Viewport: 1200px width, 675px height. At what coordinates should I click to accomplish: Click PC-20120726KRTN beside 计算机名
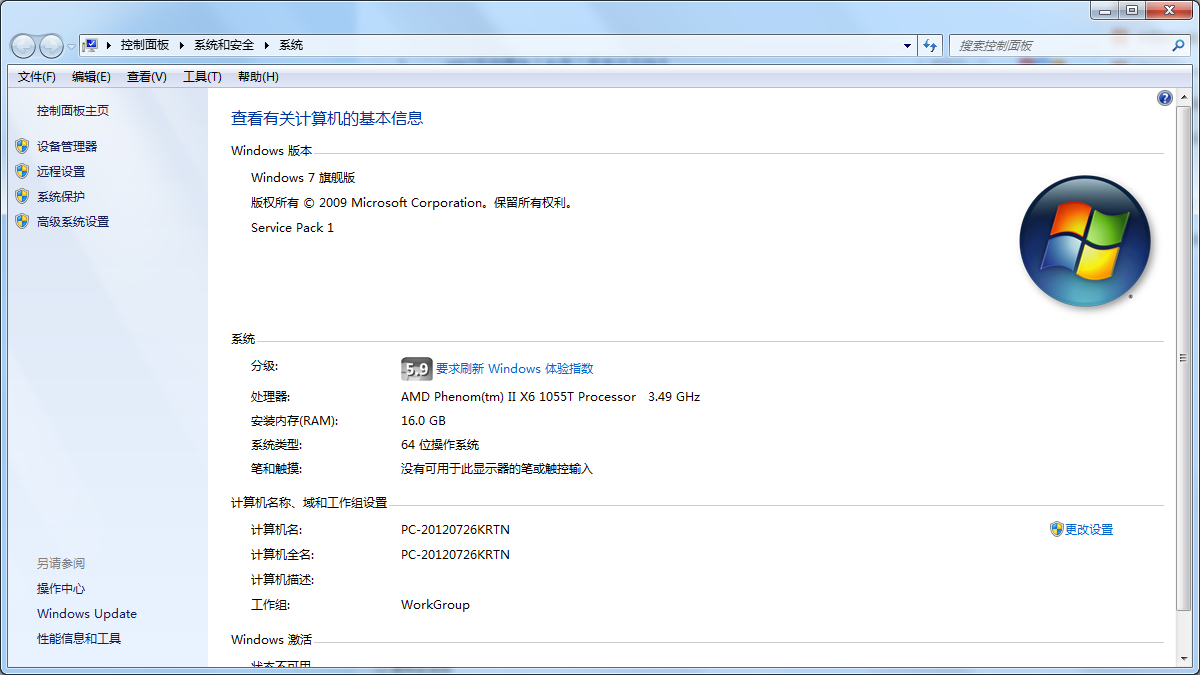pyautogui.click(x=455, y=530)
